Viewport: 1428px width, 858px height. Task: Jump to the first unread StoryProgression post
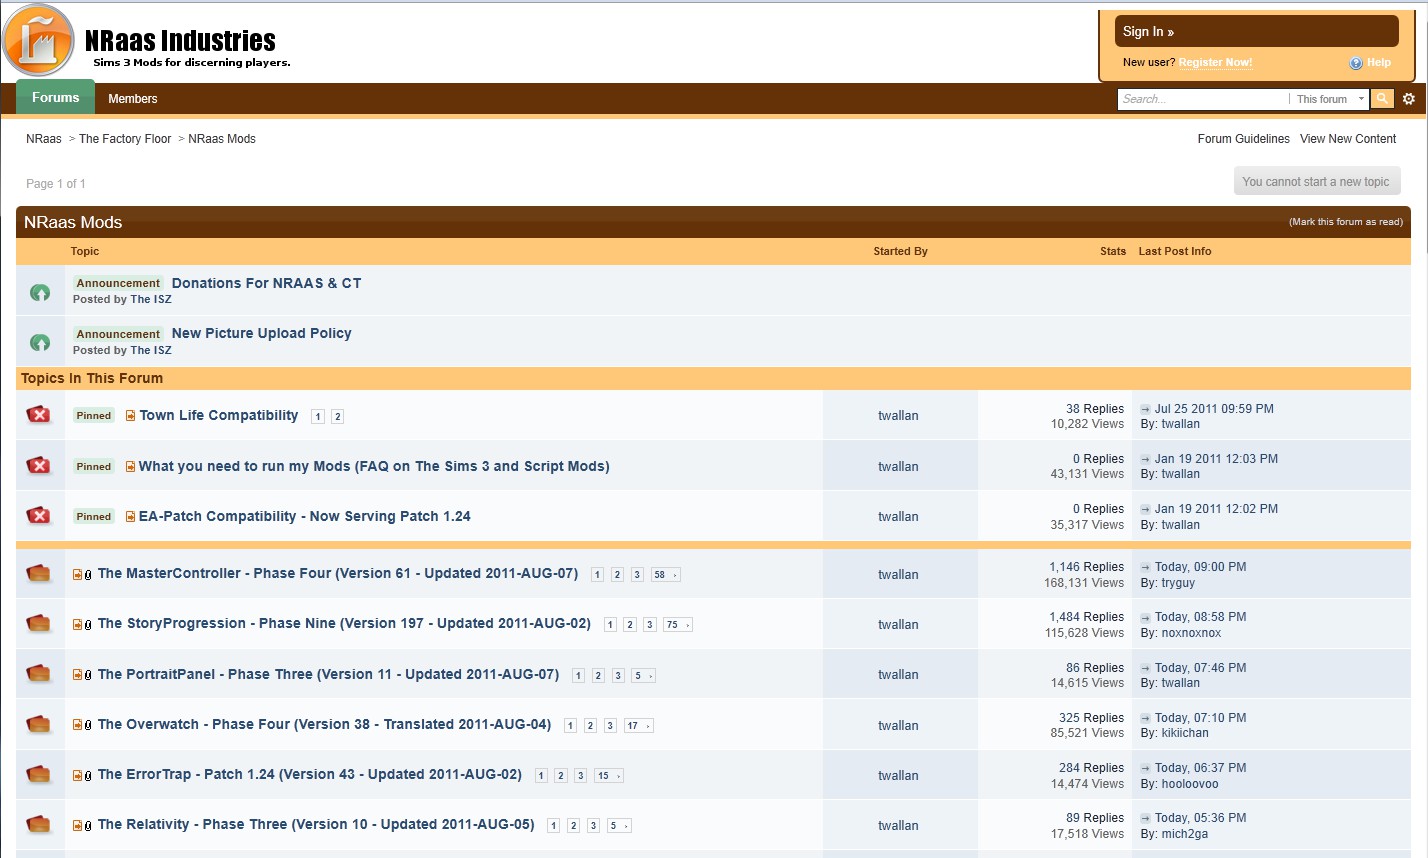[x=77, y=624]
